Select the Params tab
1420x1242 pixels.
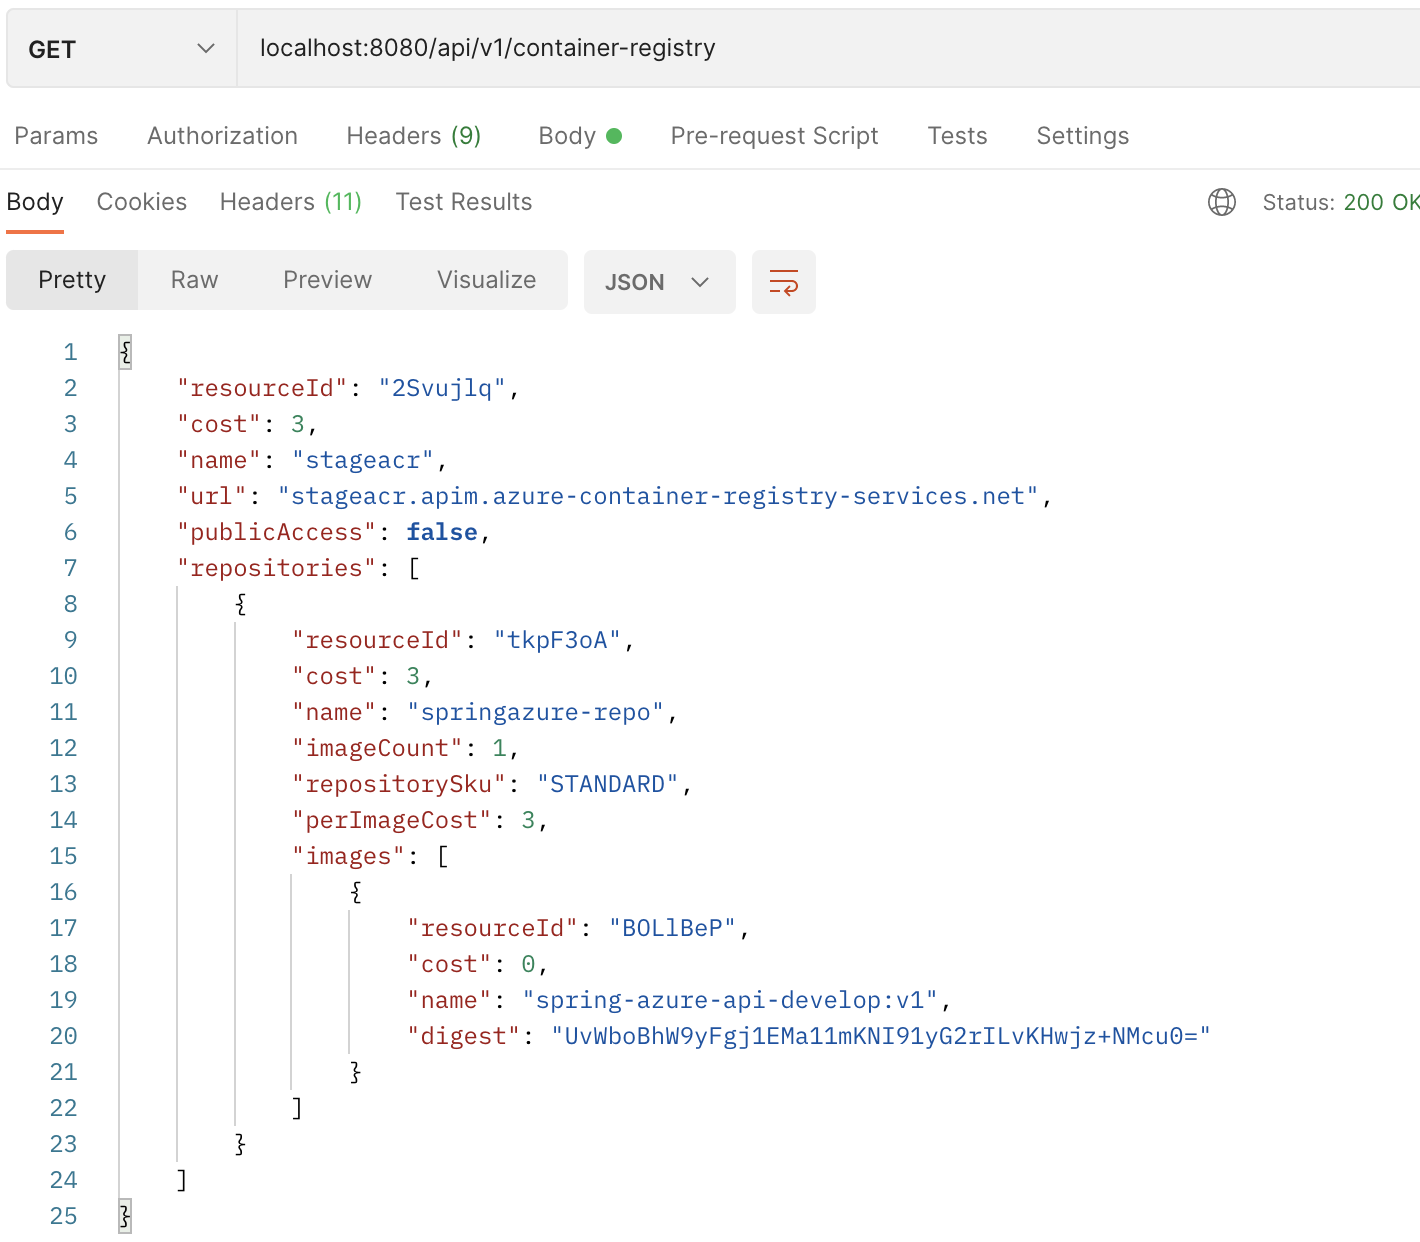coord(56,135)
